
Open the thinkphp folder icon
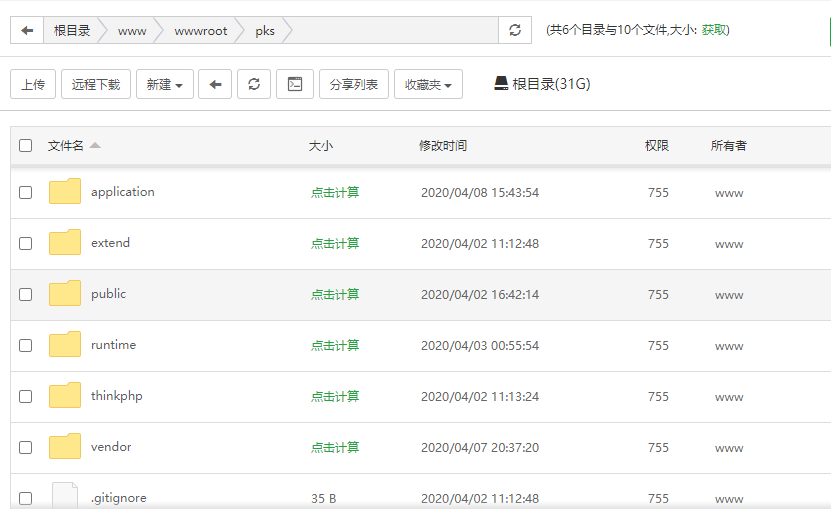point(65,395)
